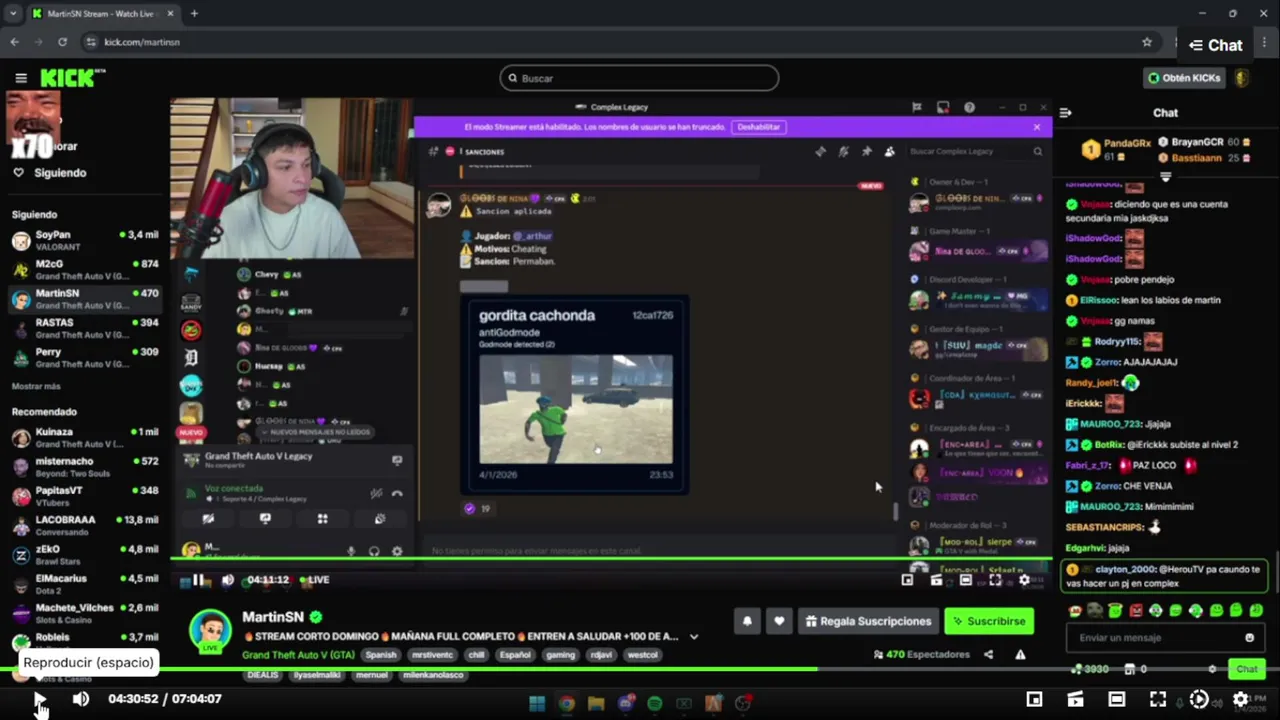Select MartinSN in the following list
Screen dimensions: 1280x720
pos(85,299)
